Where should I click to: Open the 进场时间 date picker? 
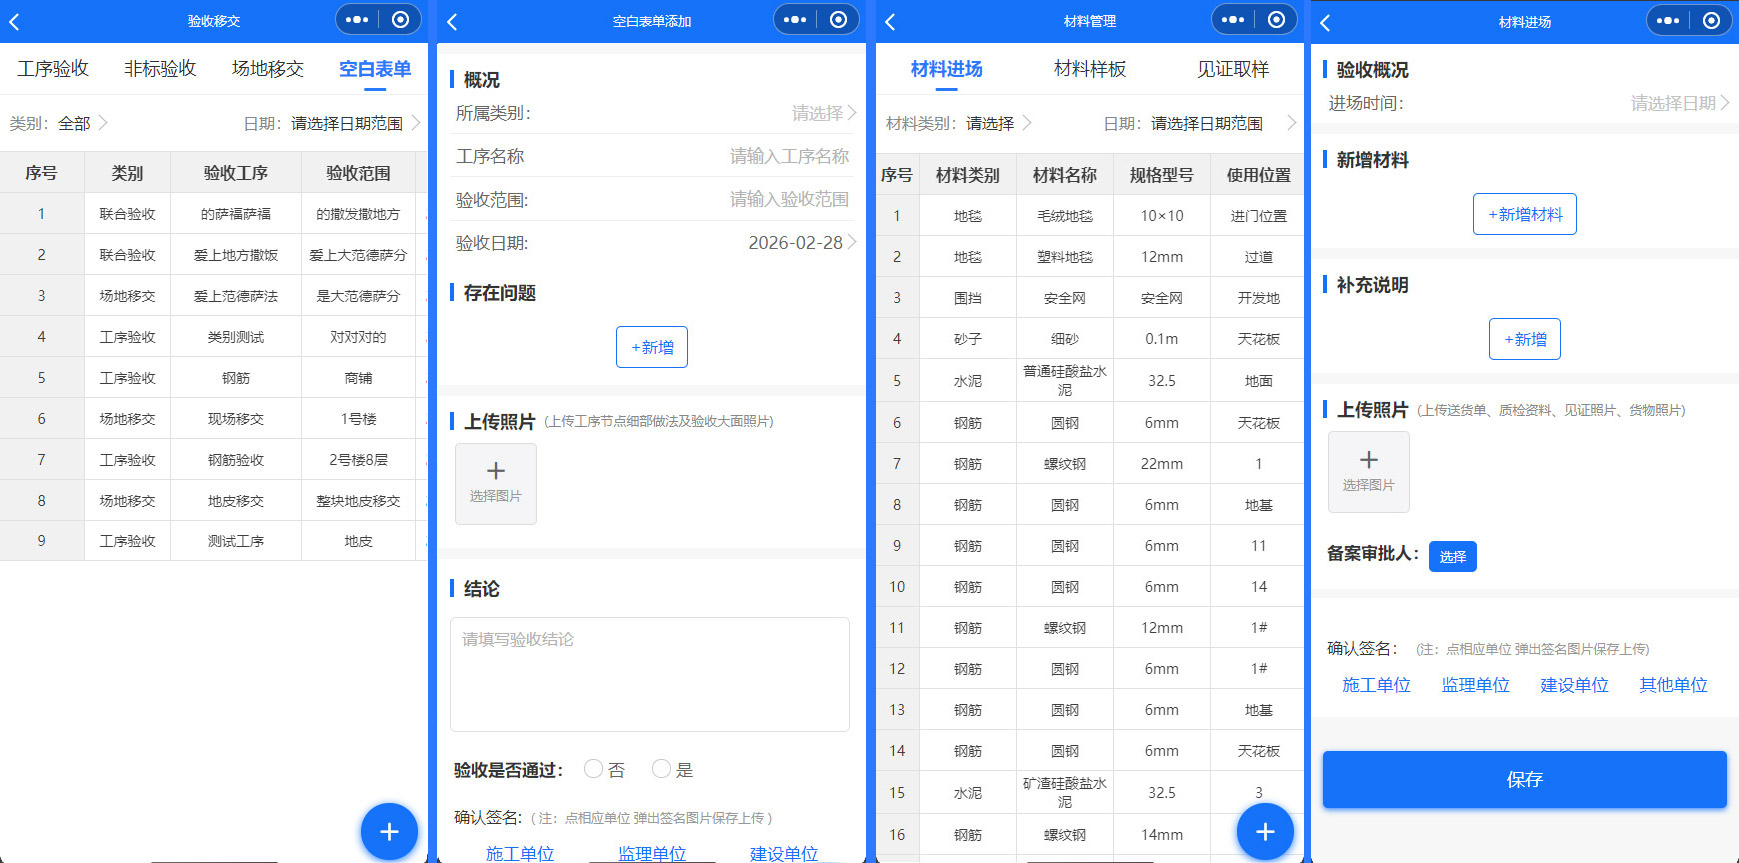pyautogui.click(x=1679, y=103)
